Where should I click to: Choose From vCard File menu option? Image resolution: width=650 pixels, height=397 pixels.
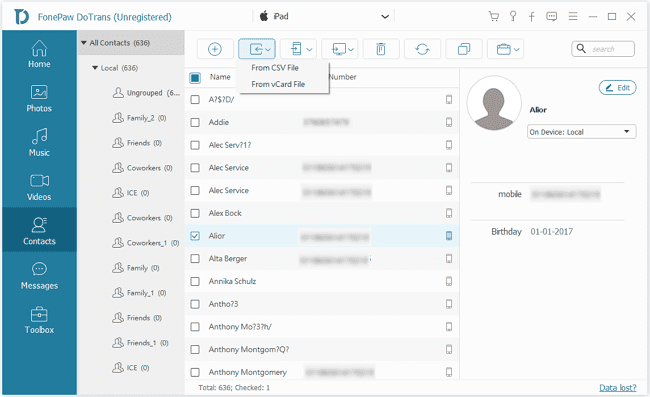click(278, 84)
